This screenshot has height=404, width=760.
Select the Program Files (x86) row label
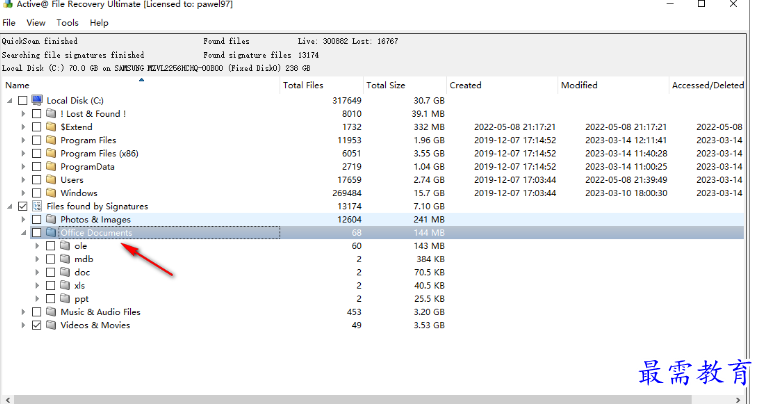coord(99,154)
